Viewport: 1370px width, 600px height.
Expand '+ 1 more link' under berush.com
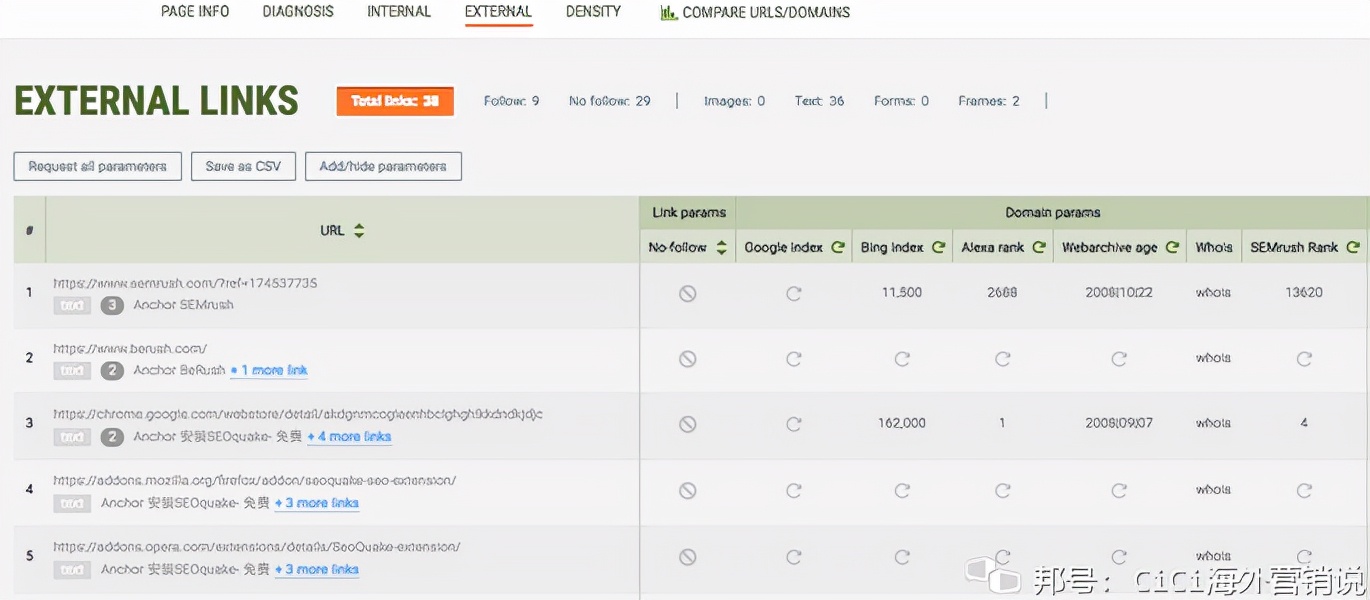tap(269, 371)
